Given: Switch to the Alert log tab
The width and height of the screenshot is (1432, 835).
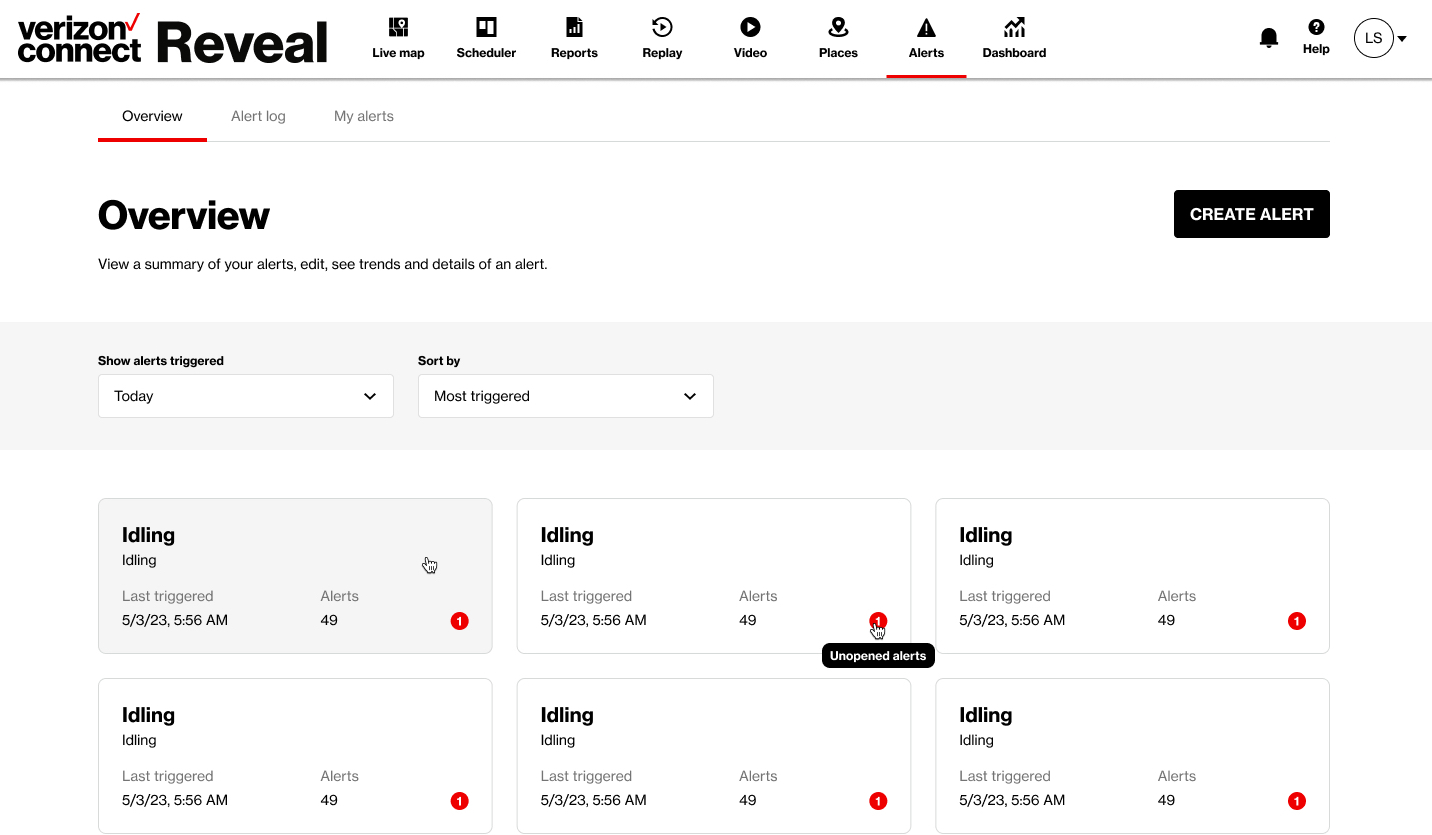Looking at the screenshot, I should tap(258, 116).
